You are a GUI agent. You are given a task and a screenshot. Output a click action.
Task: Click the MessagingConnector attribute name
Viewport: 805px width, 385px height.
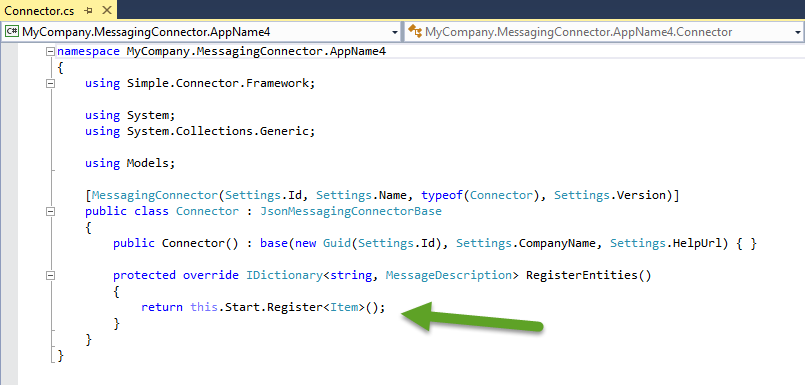click(x=155, y=195)
